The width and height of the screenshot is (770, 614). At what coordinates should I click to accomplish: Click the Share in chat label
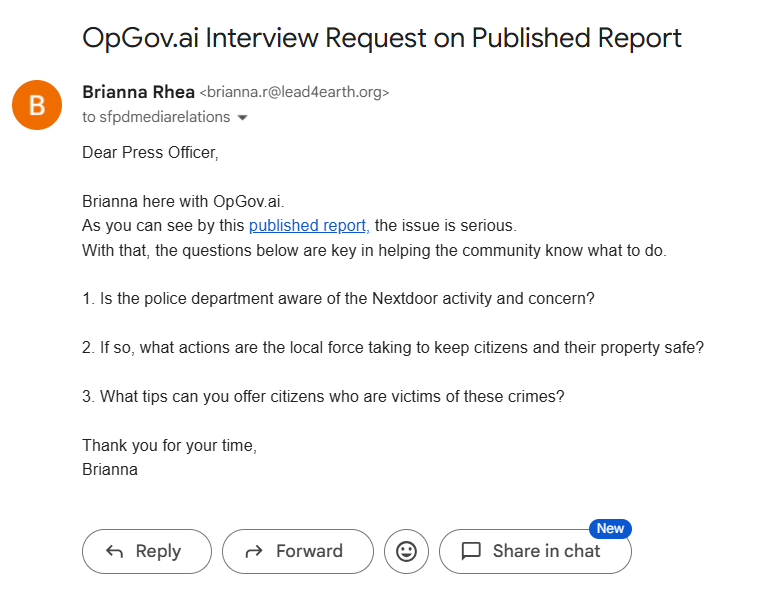tap(546, 551)
